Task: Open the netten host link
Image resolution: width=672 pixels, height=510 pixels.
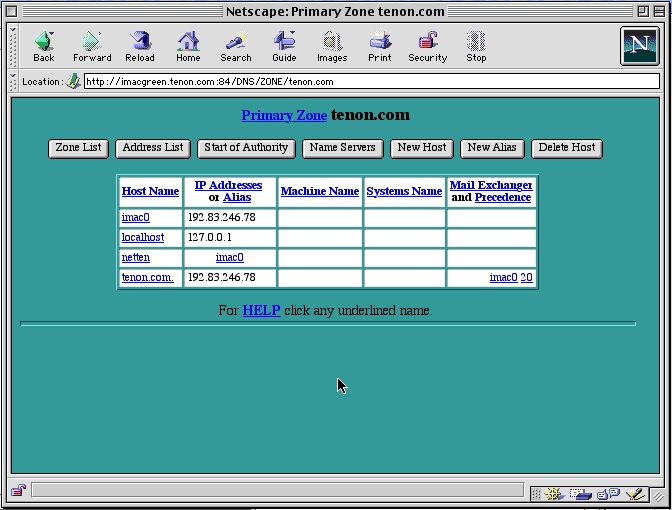Action: pos(136,257)
